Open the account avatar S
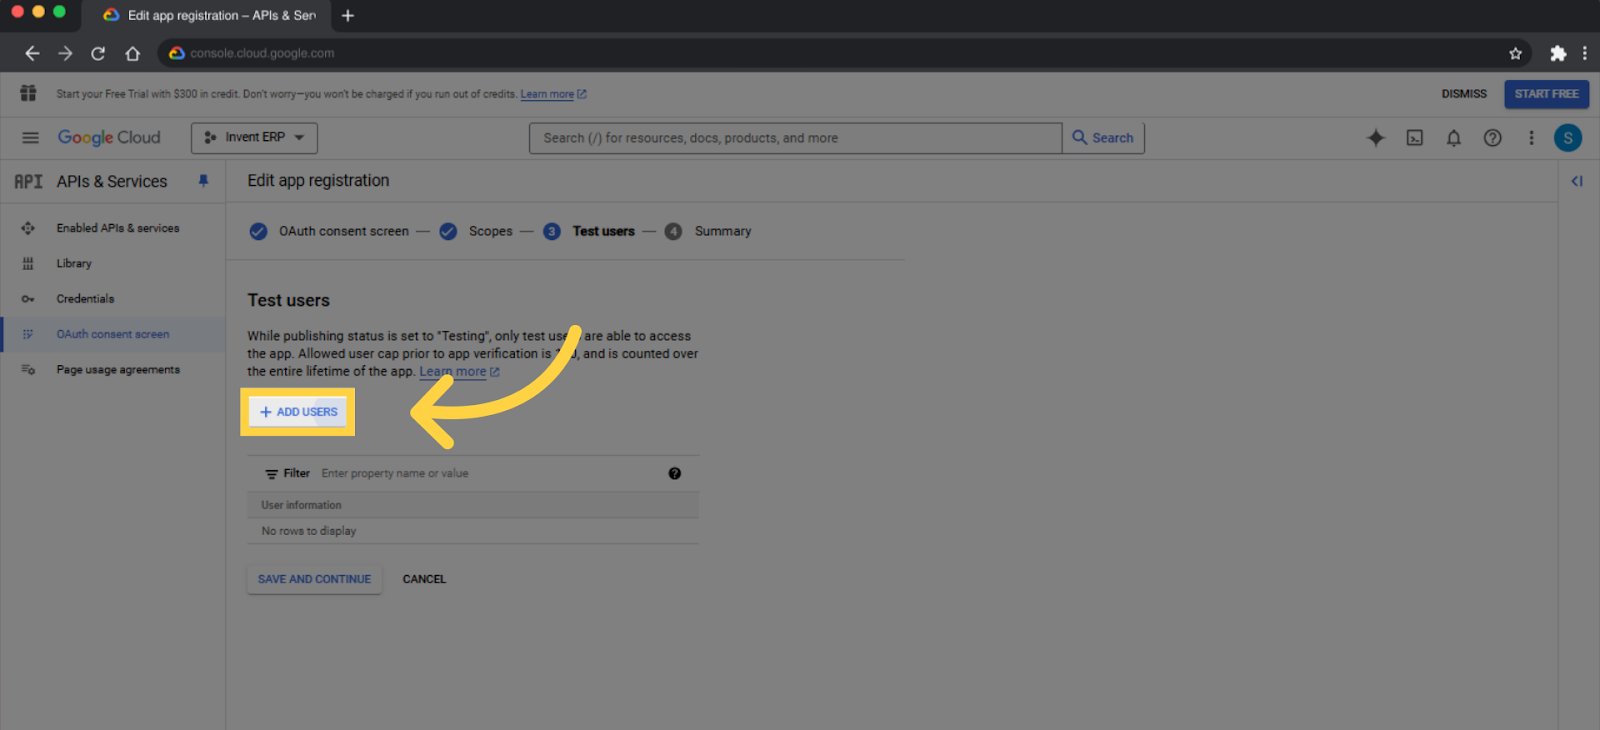The image size is (1600, 730). point(1568,138)
